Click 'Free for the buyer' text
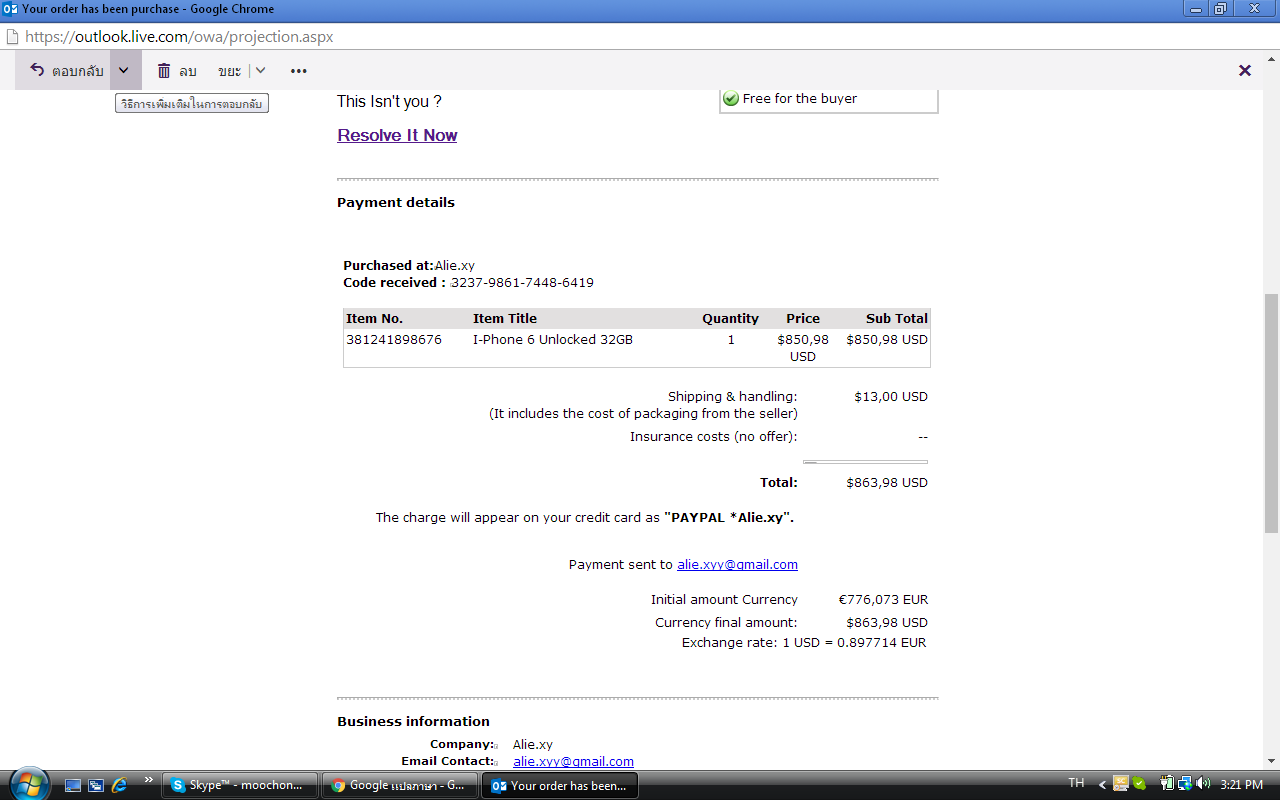The height and width of the screenshot is (800, 1280). pos(800,98)
